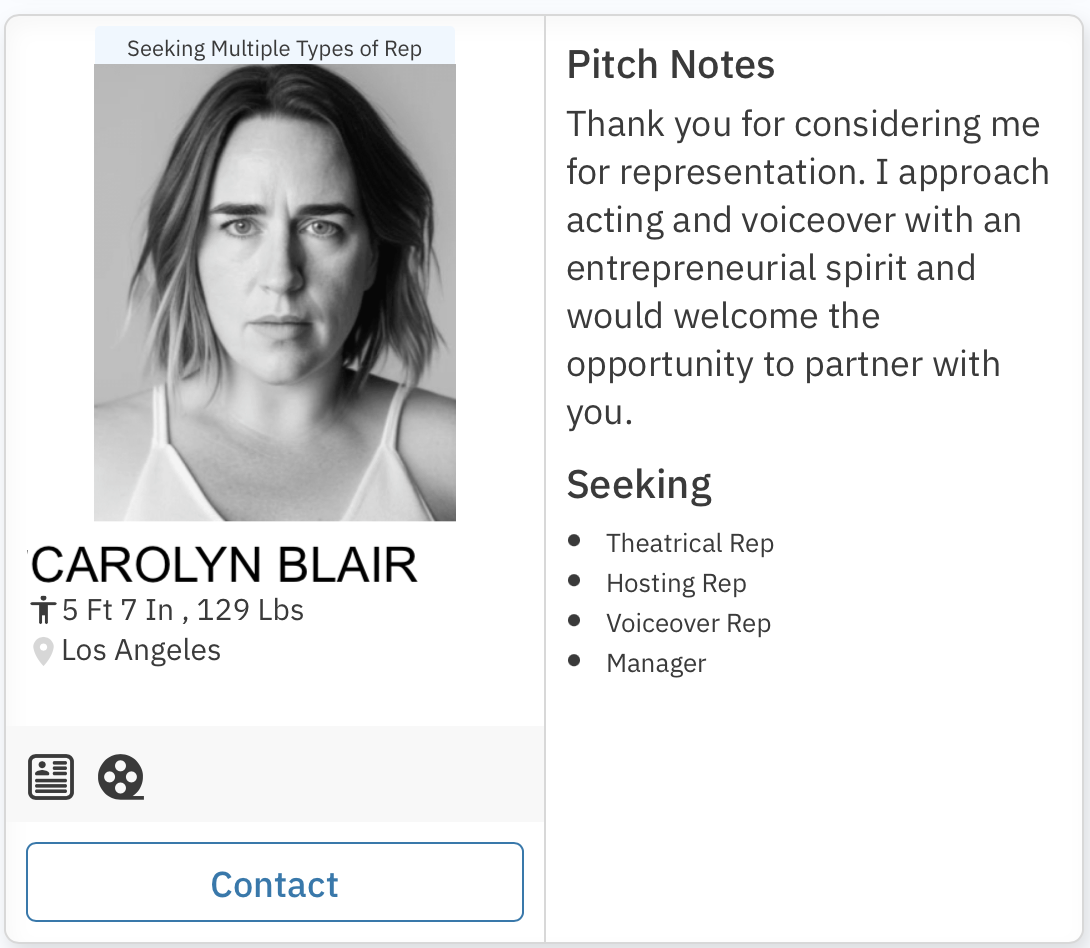
Task: Select Hosting Rep in Seeking list
Action: [676, 583]
